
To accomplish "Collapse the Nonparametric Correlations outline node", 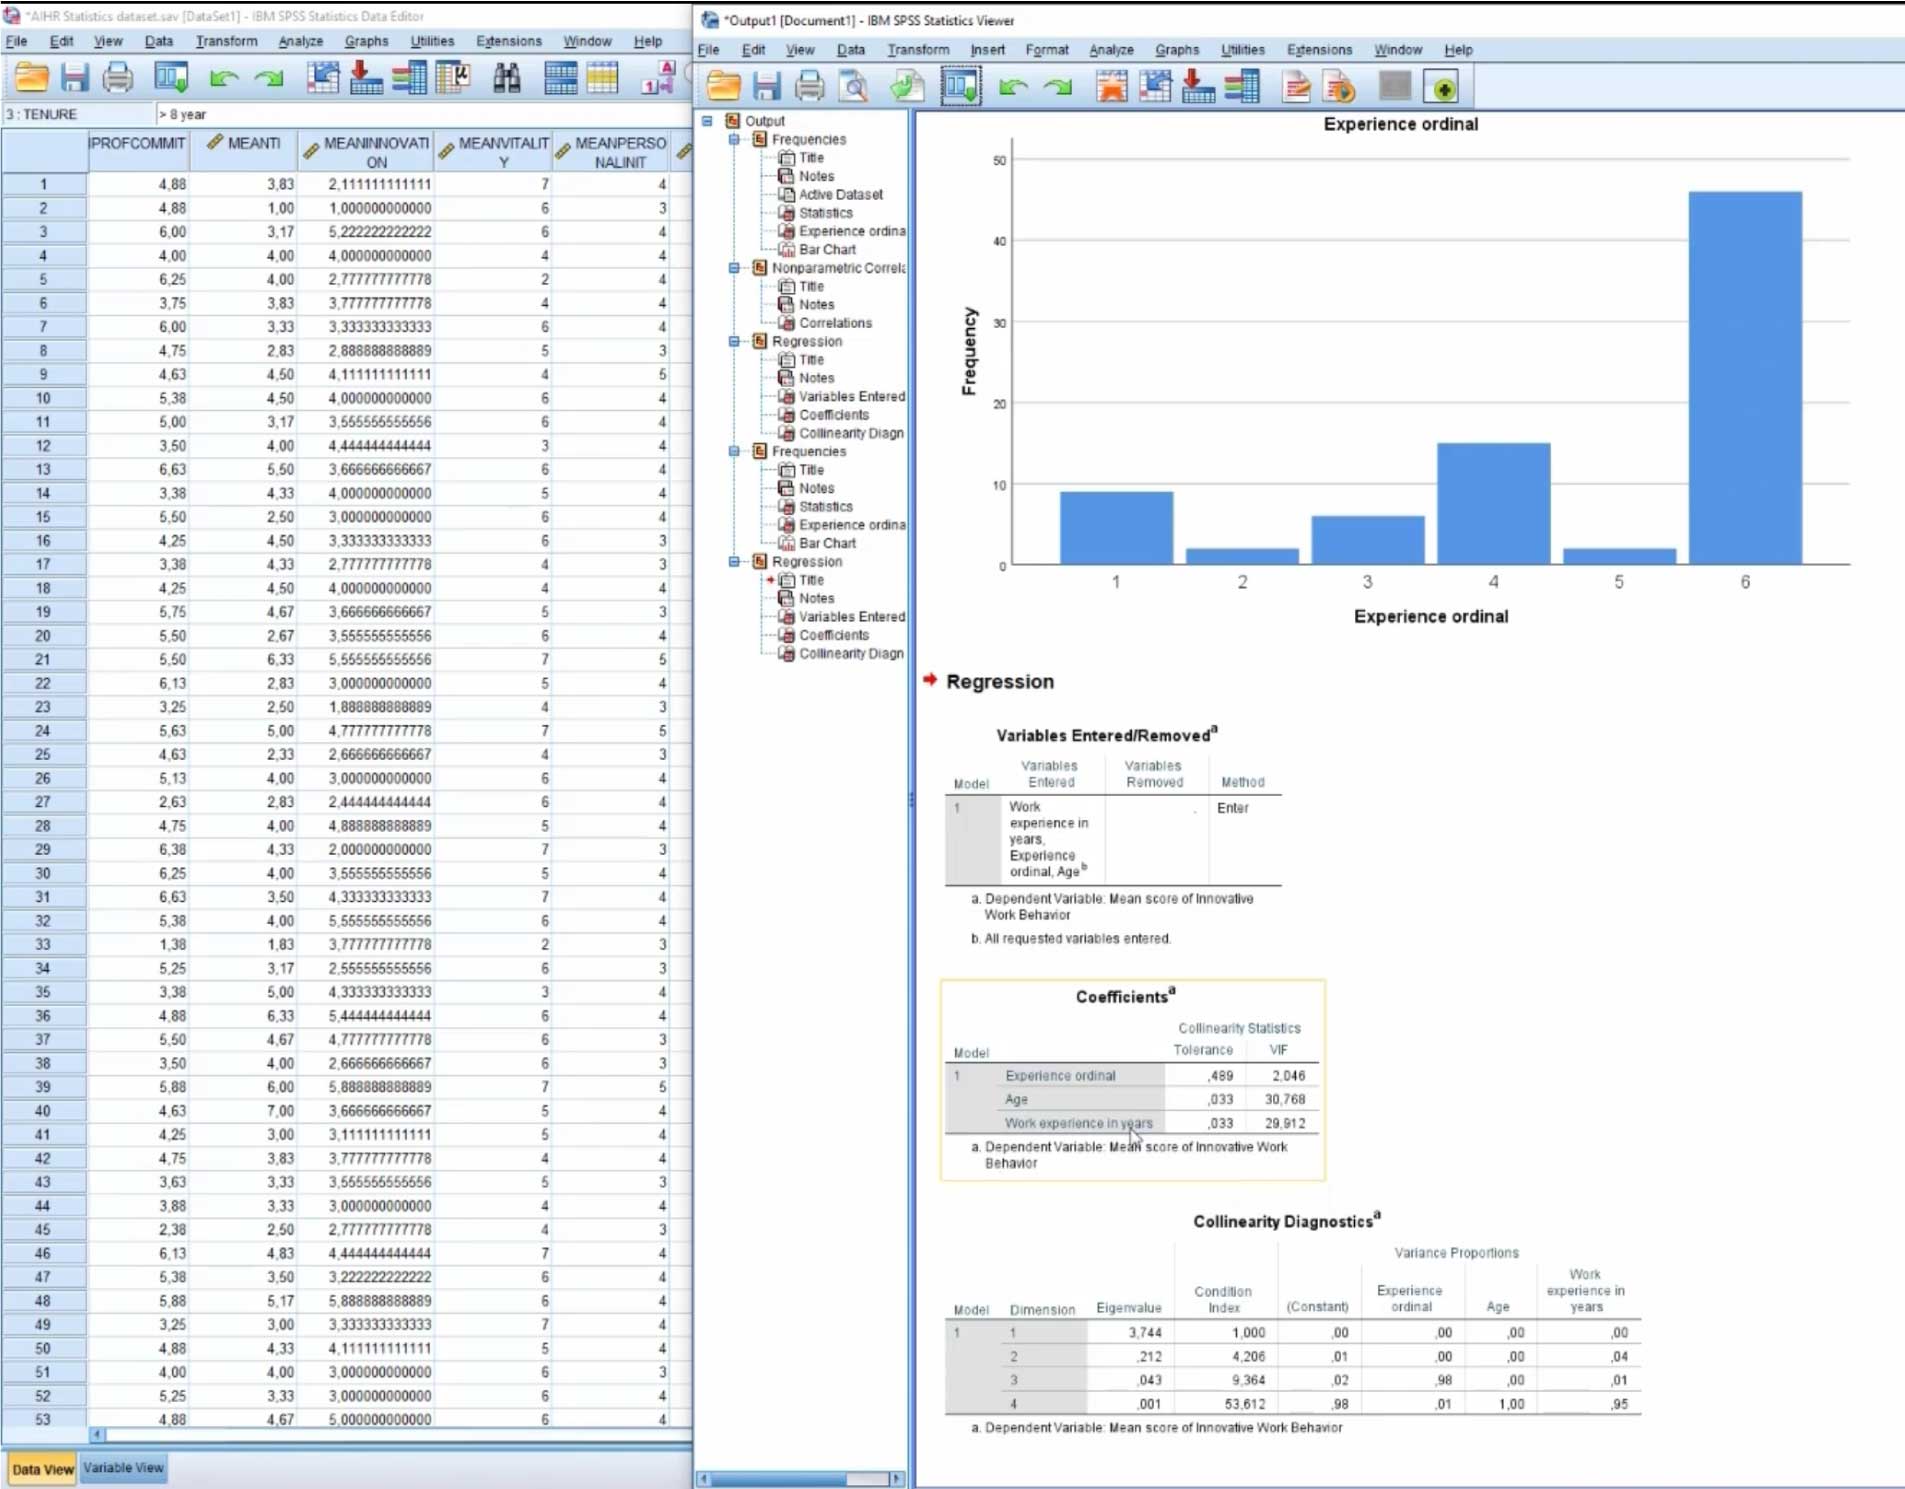I will coord(734,268).
